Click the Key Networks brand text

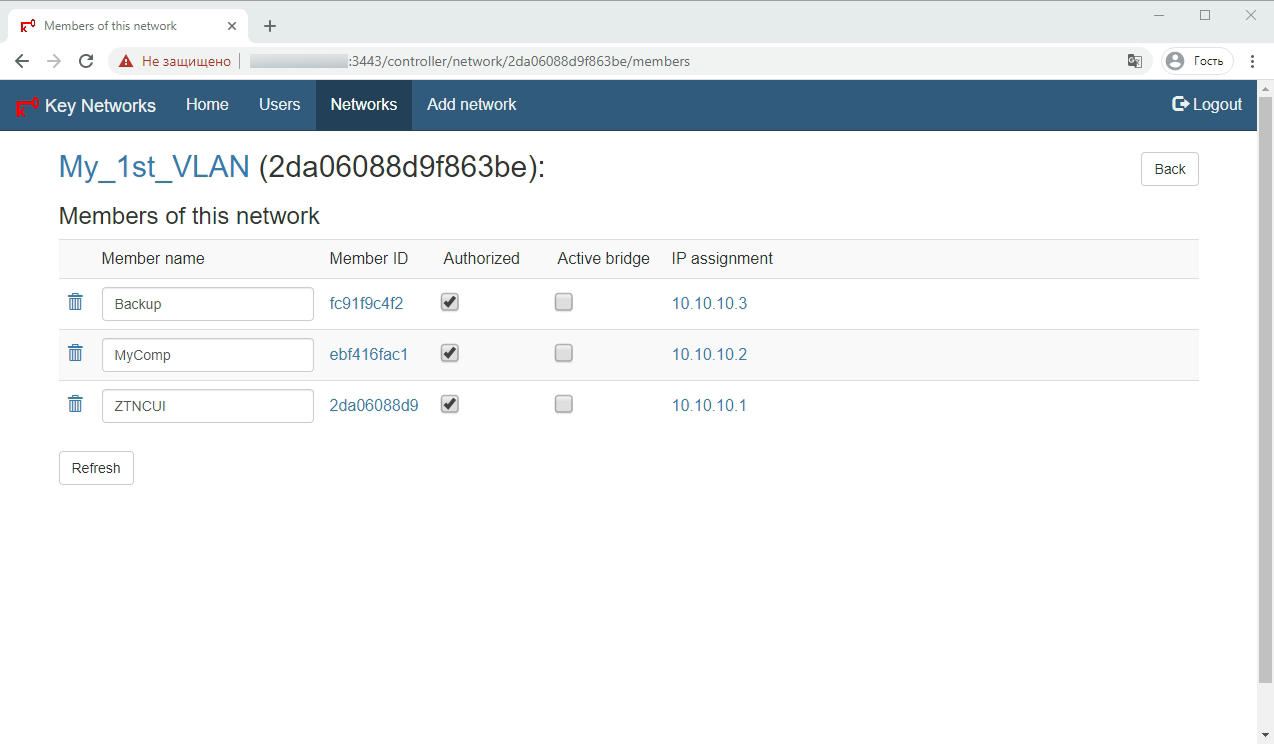(100, 106)
